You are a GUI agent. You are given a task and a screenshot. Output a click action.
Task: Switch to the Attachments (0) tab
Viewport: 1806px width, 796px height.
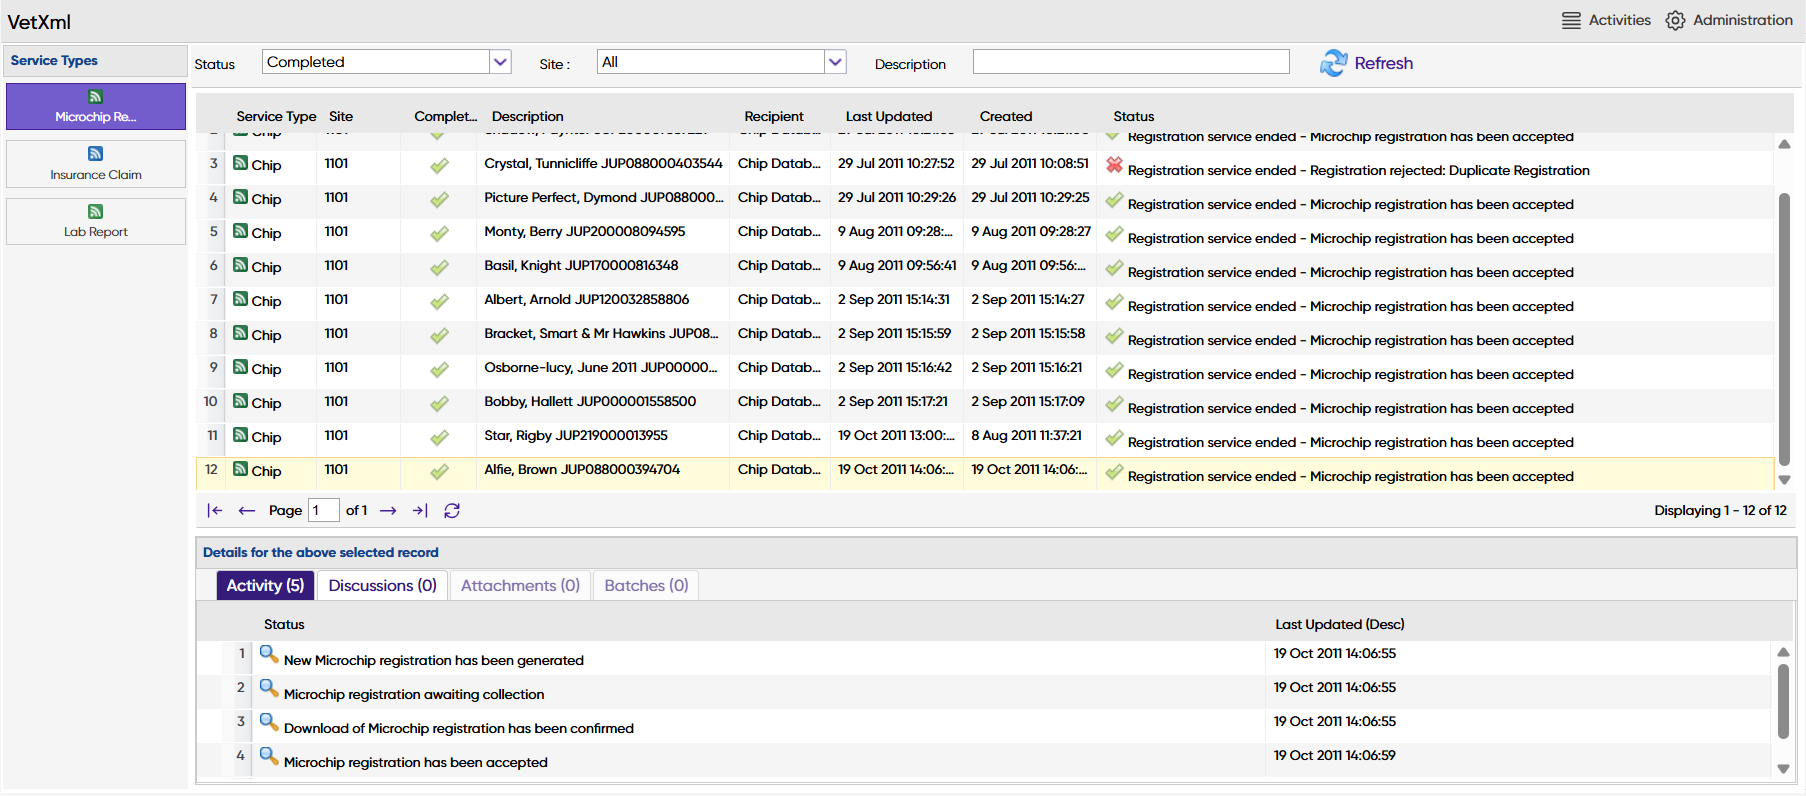click(x=520, y=586)
